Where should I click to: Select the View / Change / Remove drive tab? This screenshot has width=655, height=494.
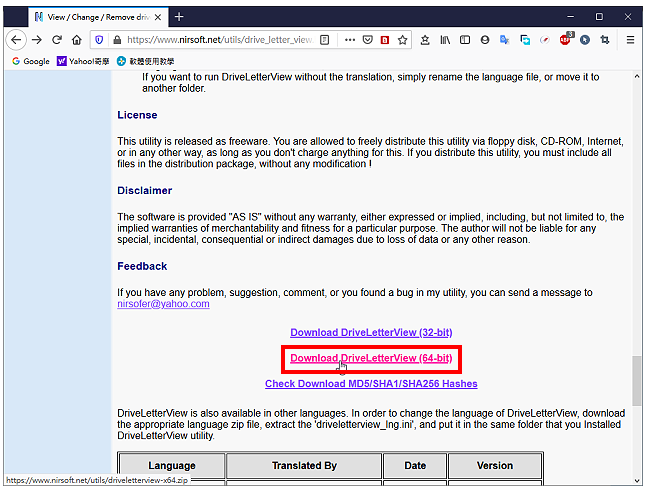[x=99, y=17]
